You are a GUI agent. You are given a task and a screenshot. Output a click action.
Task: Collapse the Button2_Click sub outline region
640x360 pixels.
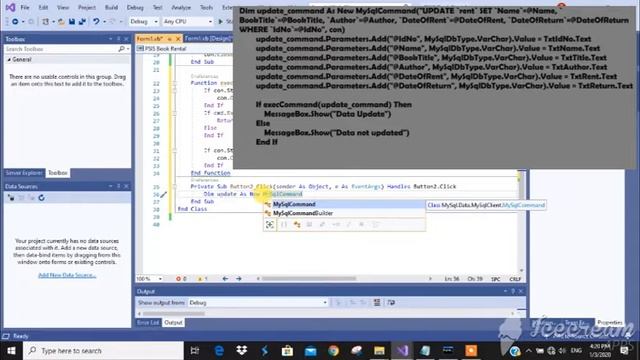[175, 187]
